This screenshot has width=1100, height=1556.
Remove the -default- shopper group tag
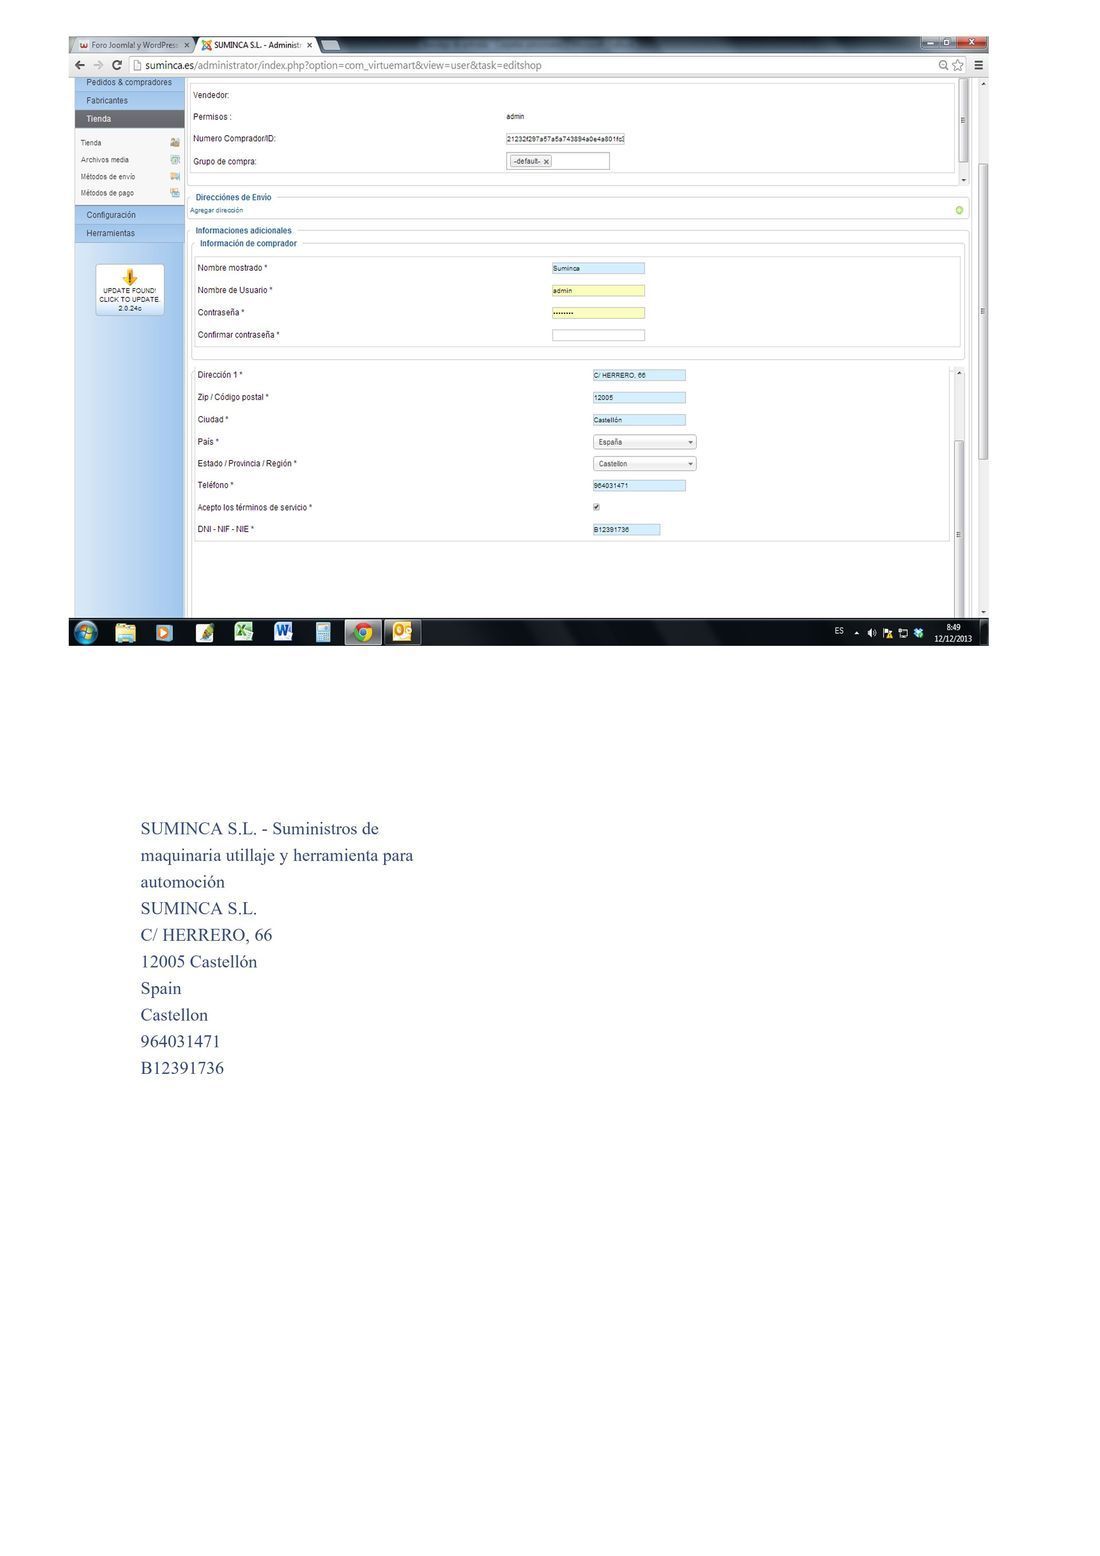pos(546,161)
